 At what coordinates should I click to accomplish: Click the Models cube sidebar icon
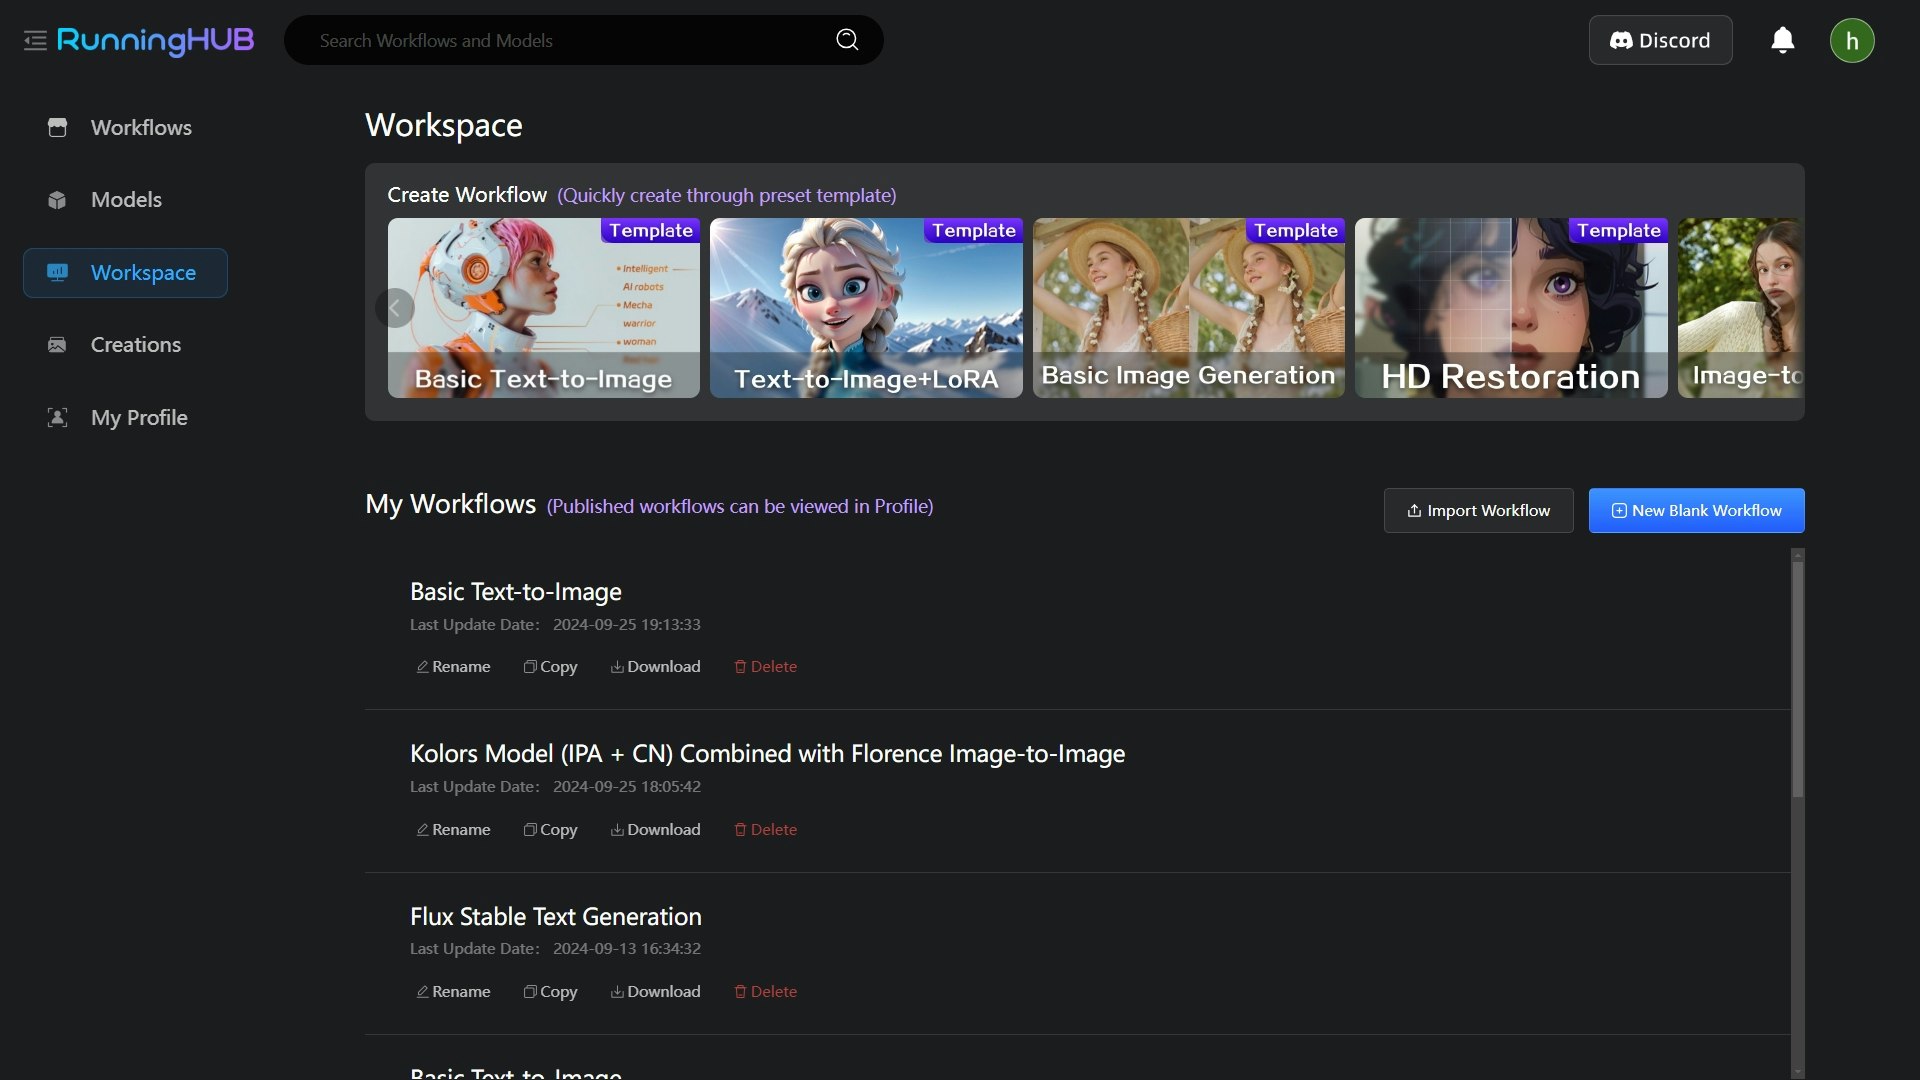coord(57,200)
